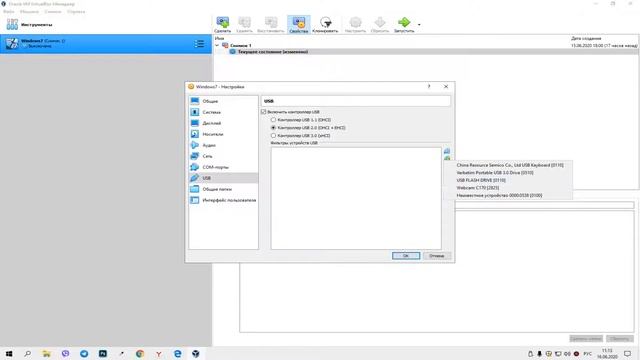Select Контроллер USB 1.1 (OHCI) radio button

pos(273,120)
